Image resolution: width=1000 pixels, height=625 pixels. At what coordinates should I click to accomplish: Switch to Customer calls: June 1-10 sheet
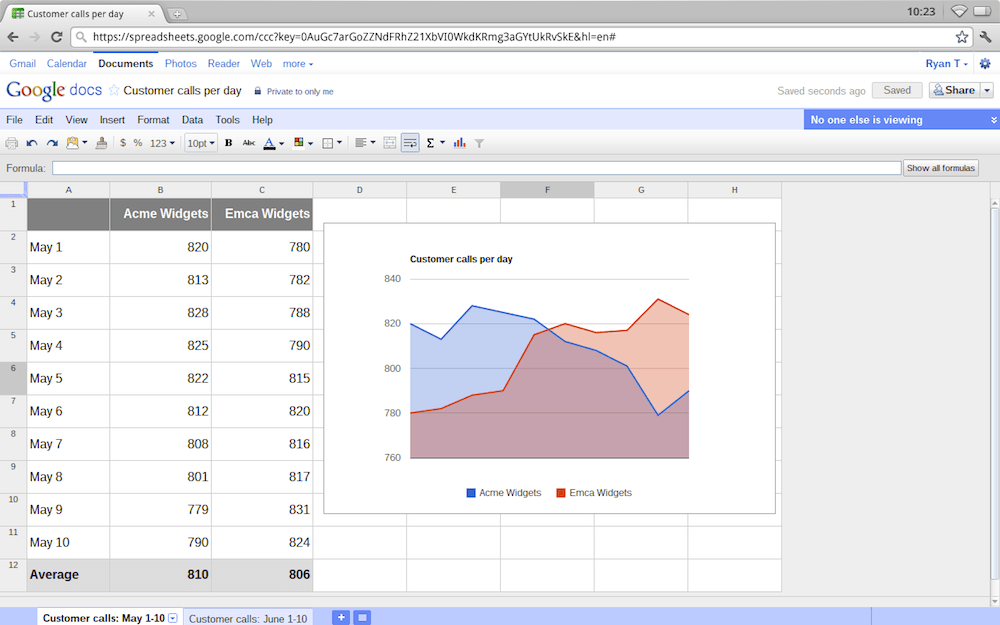[248, 618]
